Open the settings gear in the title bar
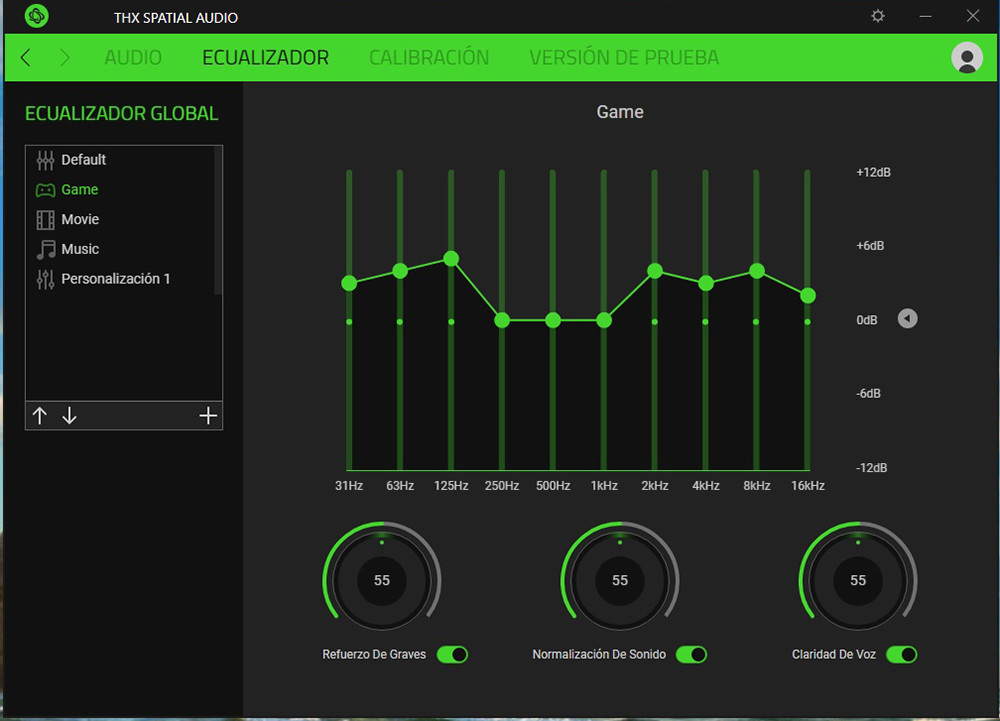1000x721 pixels. click(x=877, y=16)
